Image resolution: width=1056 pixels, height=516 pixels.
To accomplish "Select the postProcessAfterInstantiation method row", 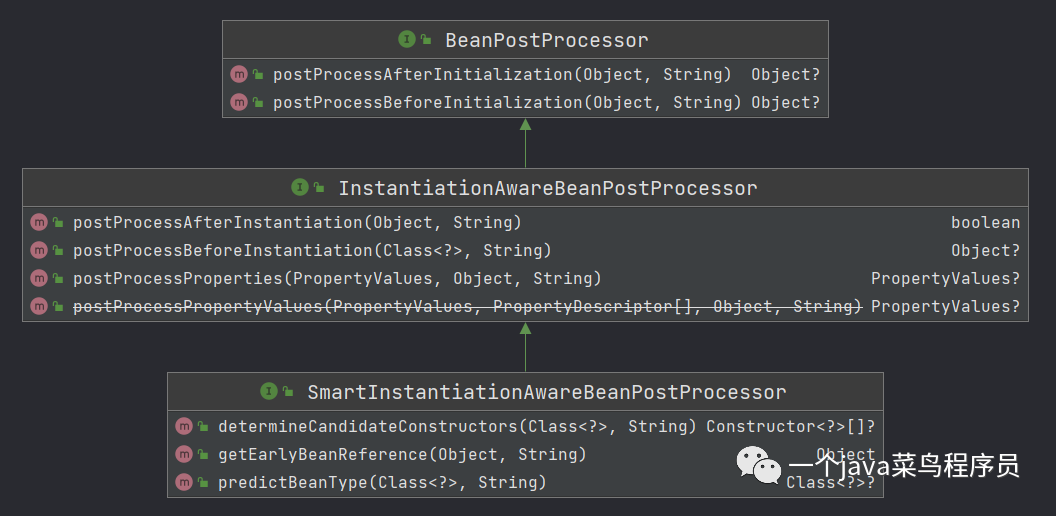I will (x=525, y=222).
